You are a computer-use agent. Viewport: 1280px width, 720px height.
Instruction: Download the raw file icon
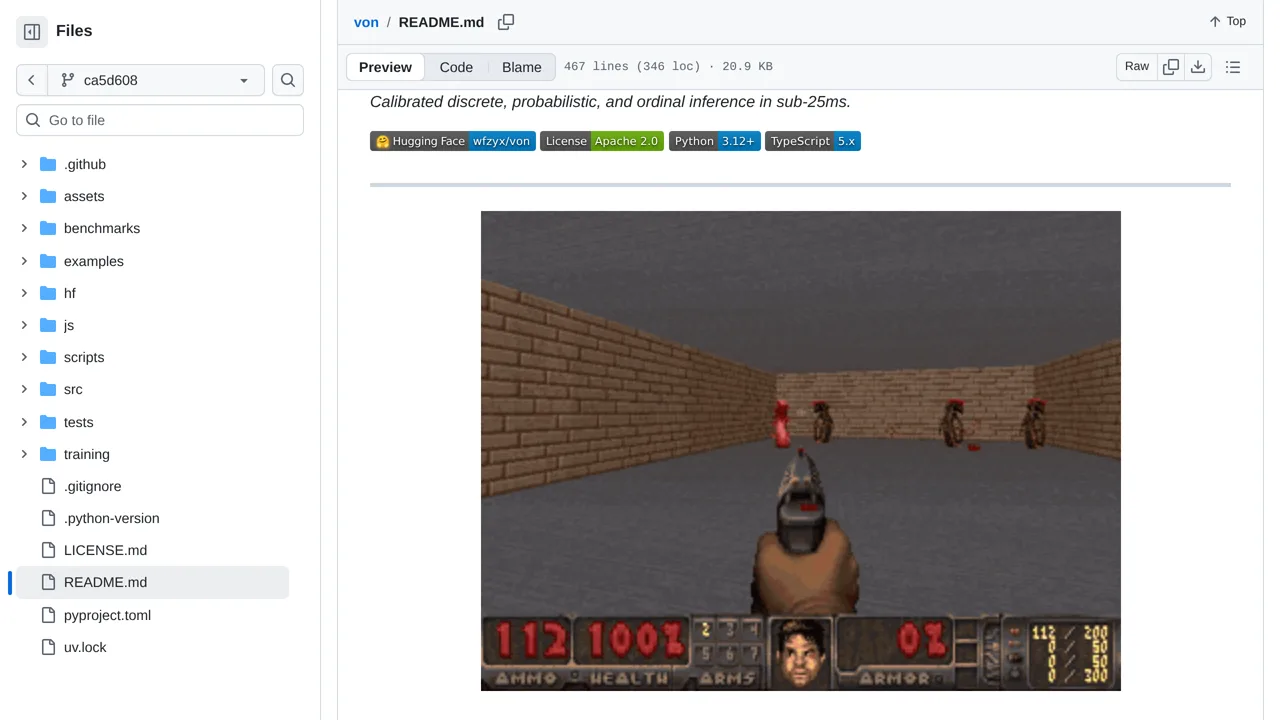tap(1198, 67)
